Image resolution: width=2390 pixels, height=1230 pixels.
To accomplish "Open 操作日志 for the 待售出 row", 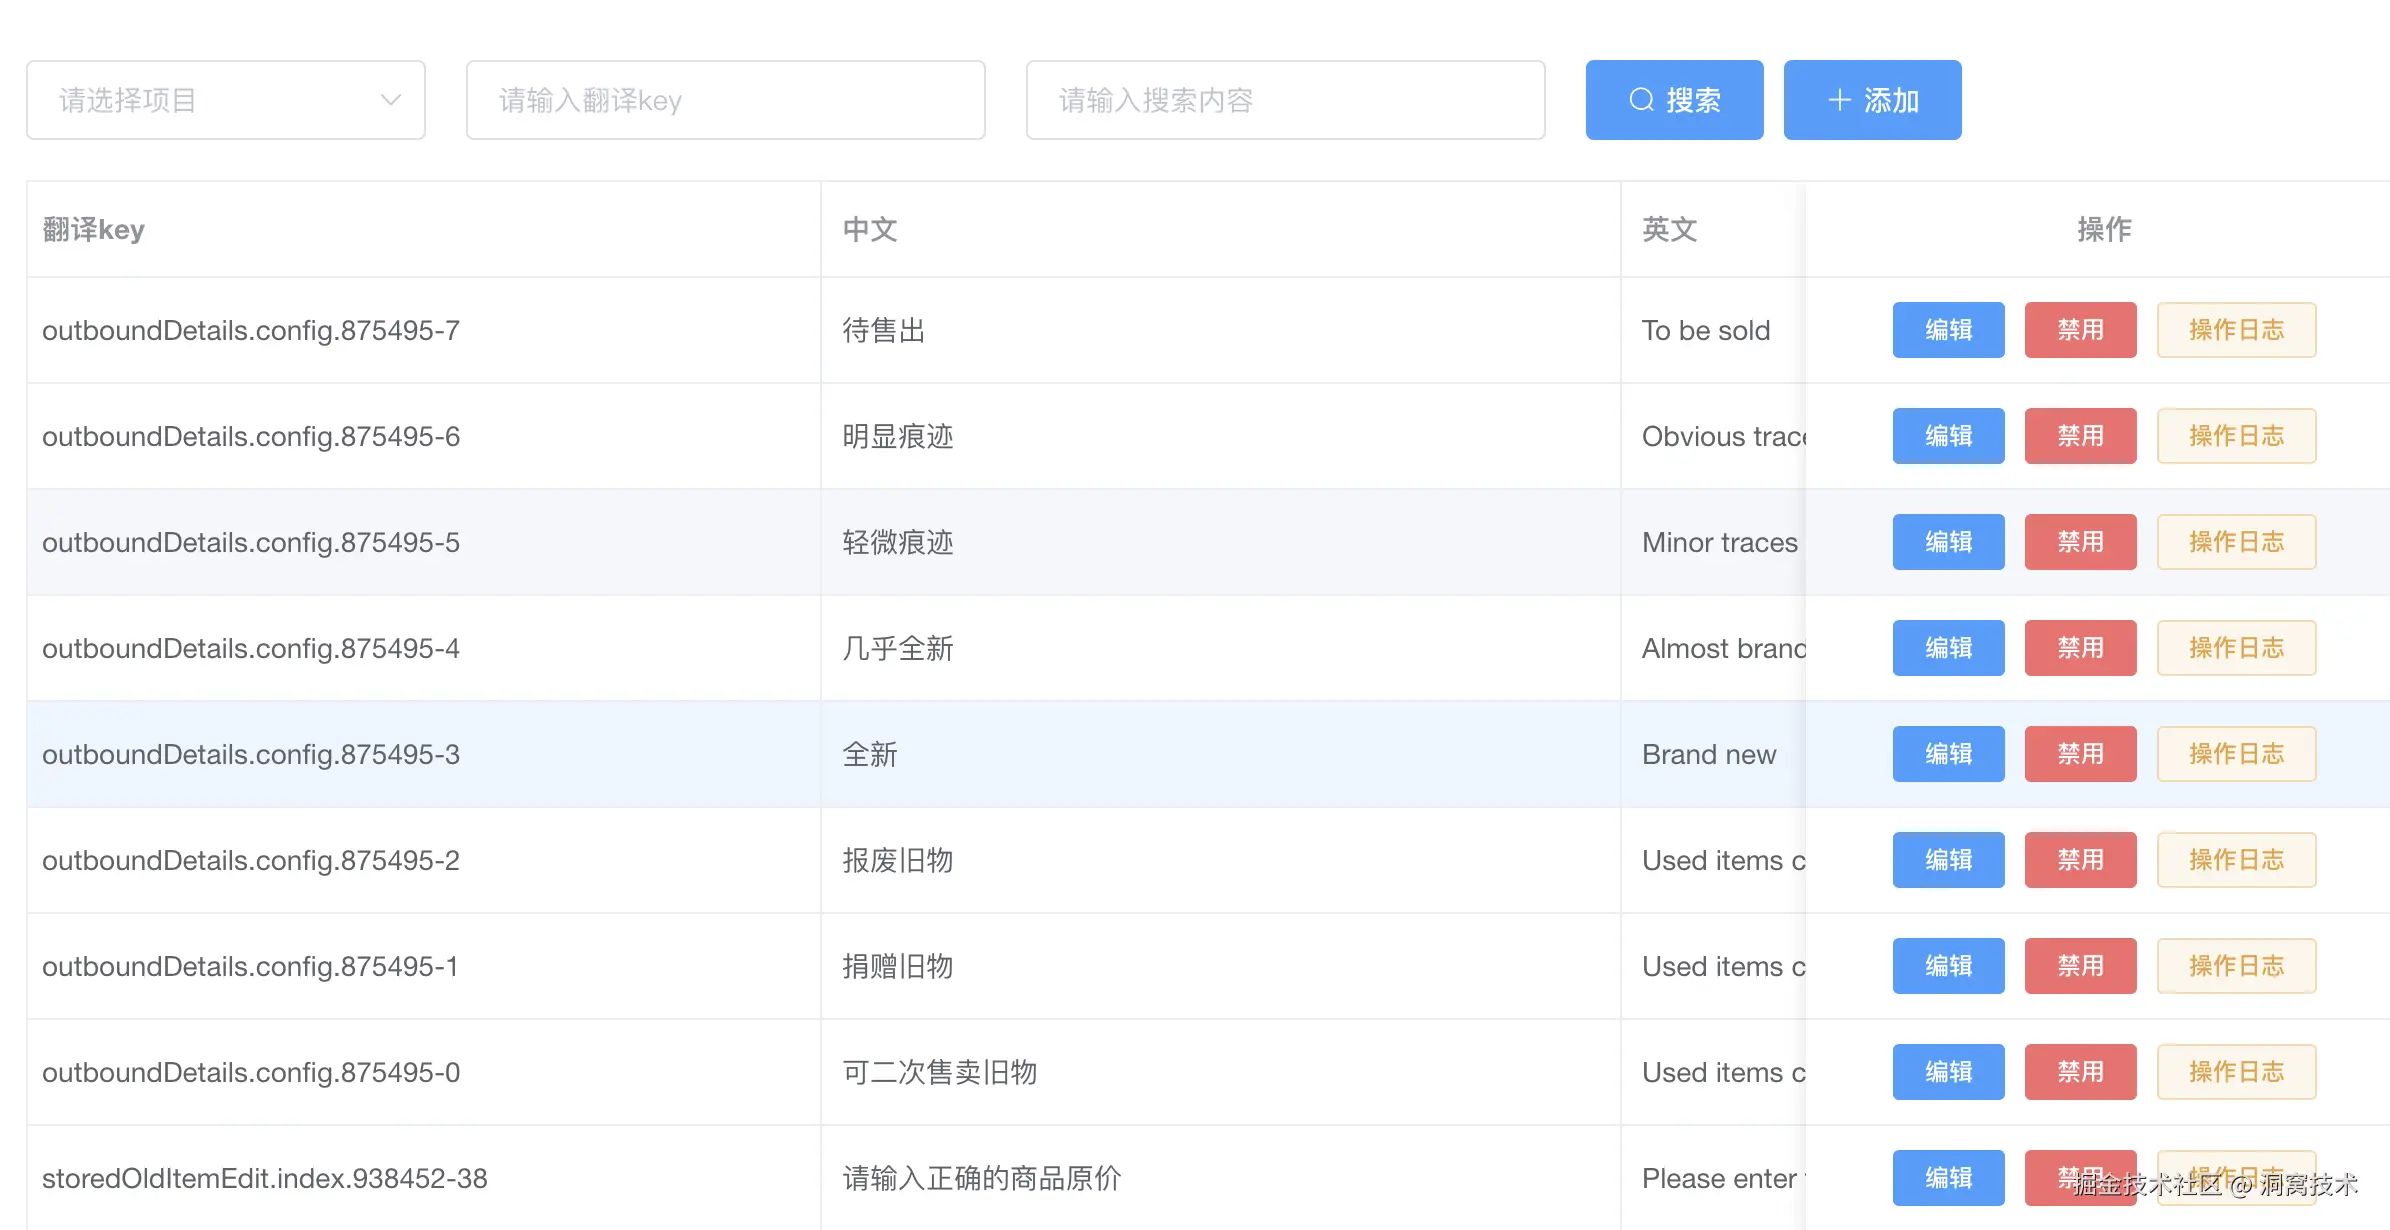I will pos(2236,330).
